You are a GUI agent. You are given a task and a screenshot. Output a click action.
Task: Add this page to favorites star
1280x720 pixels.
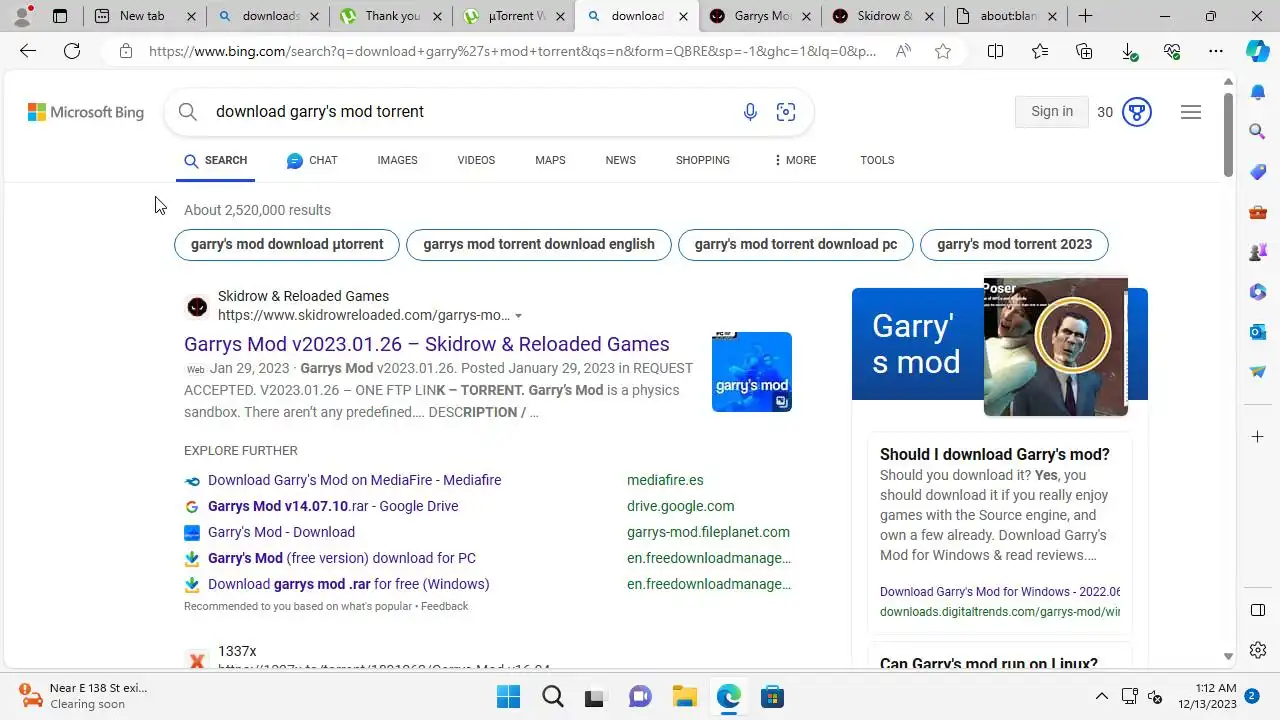click(x=943, y=51)
